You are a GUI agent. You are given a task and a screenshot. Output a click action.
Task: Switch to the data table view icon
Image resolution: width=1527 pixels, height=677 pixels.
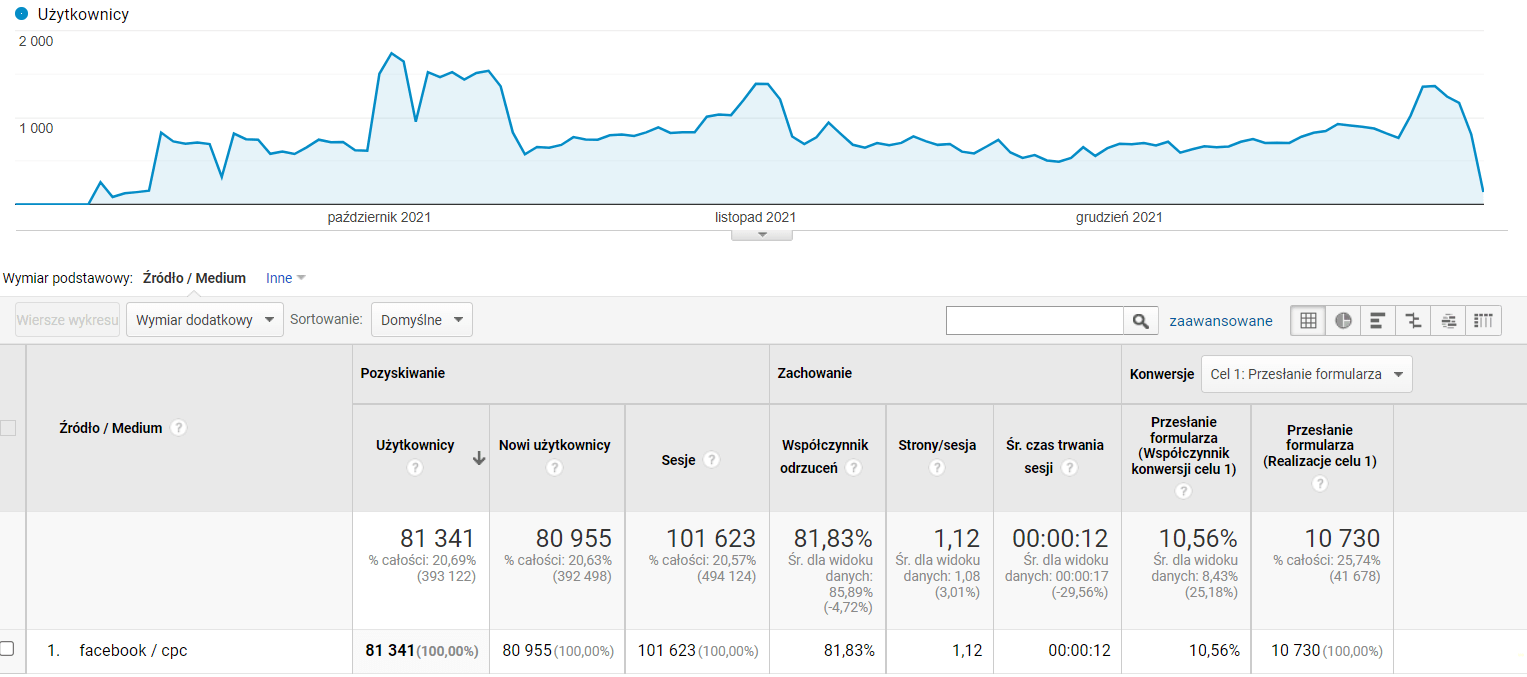(1307, 321)
